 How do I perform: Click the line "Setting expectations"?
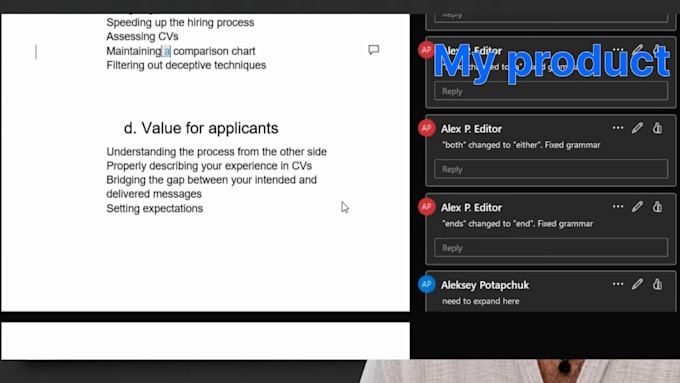[x=154, y=208]
